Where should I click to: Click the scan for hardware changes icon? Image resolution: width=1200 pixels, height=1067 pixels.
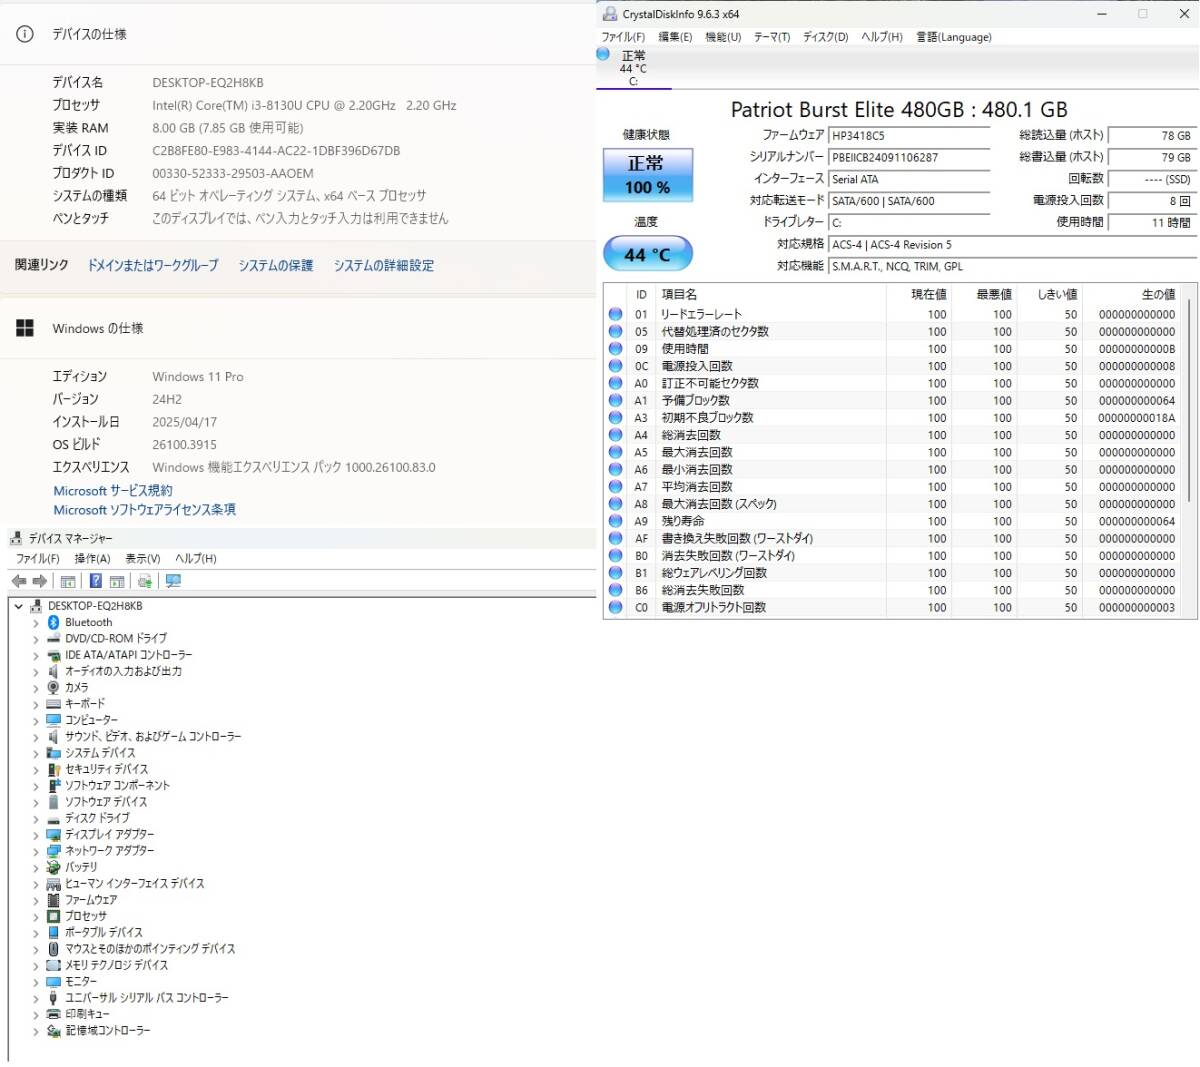174,581
